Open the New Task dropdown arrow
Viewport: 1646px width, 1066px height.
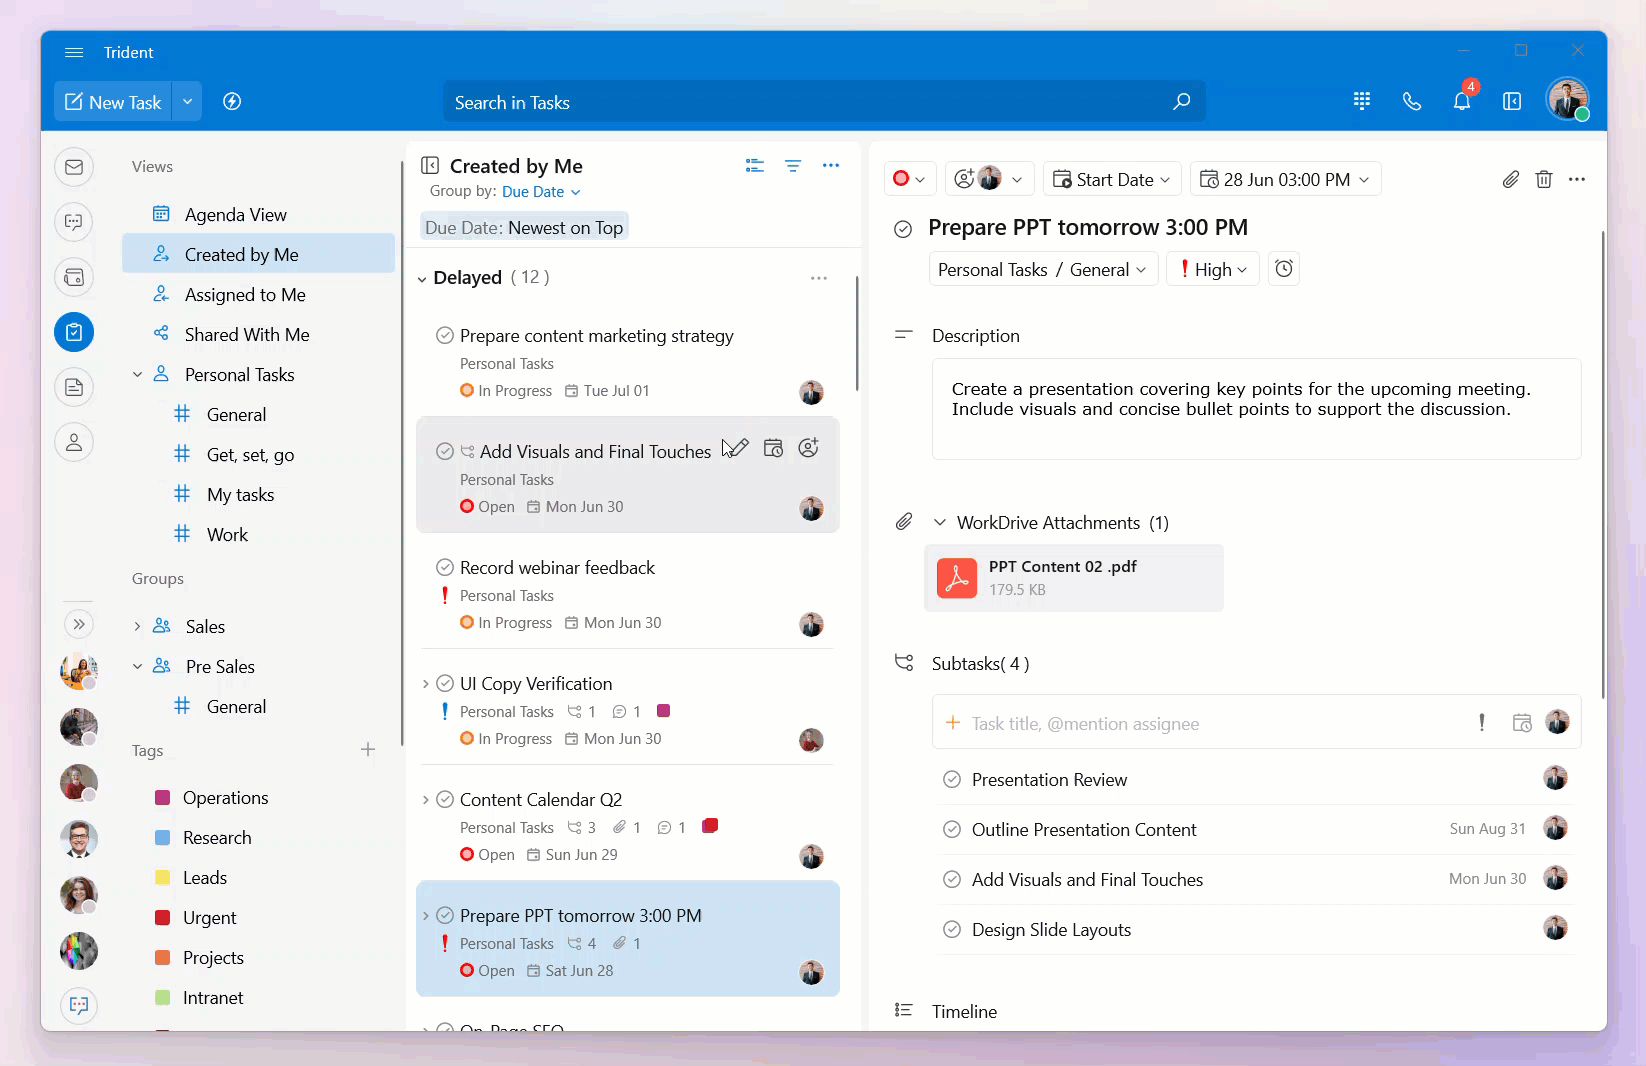pyautogui.click(x=187, y=102)
